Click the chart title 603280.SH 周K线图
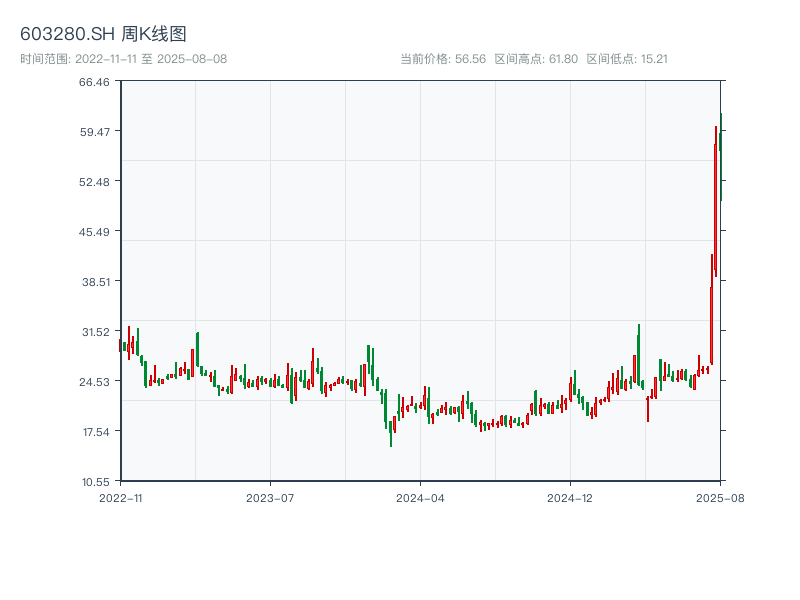The width and height of the screenshot is (800, 600). click(103, 34)
